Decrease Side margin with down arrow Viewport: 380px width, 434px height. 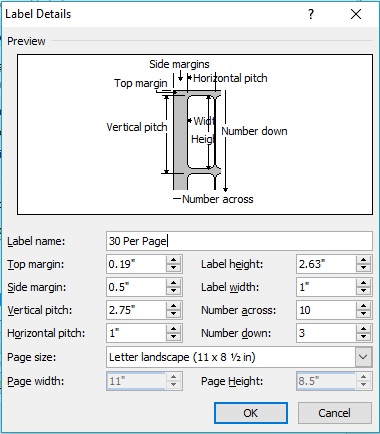[174, 291]
